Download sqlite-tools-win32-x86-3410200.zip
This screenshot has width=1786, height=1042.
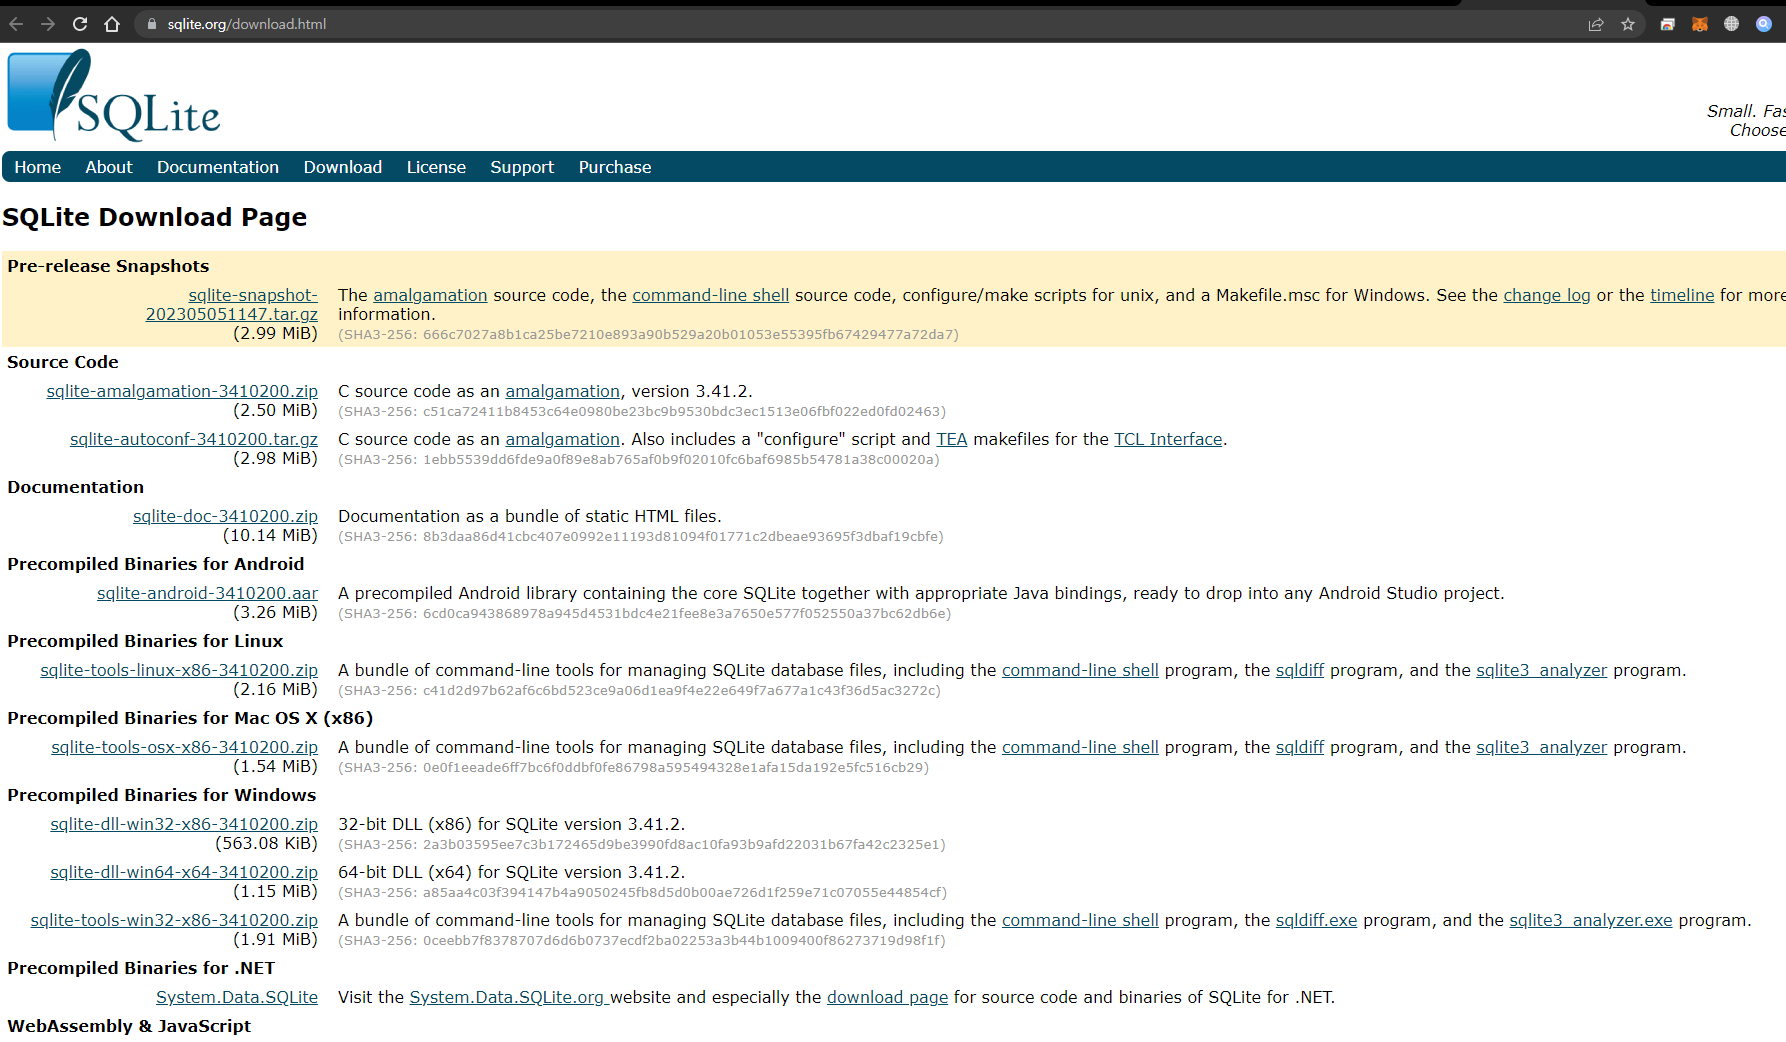[174, 920]
